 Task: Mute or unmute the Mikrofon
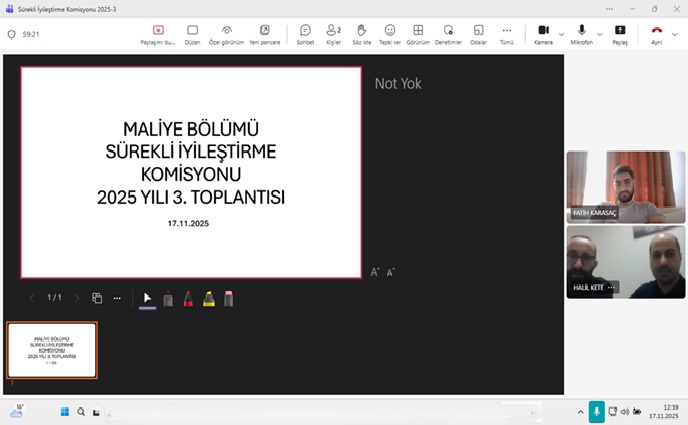[582, 33]
